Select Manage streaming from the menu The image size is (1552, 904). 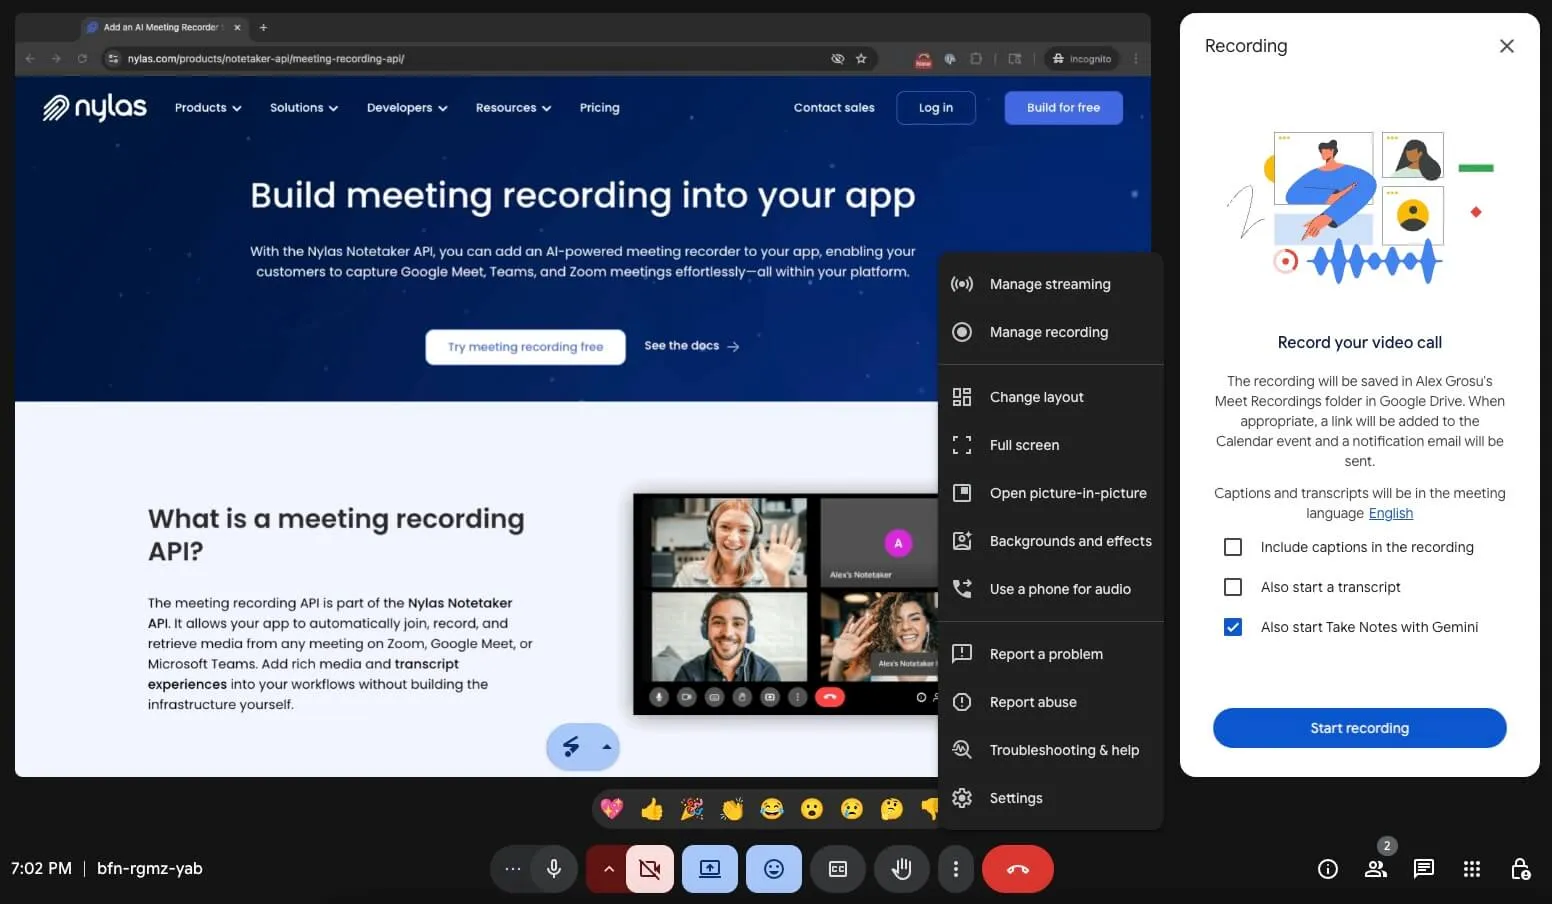point(1050,284)
